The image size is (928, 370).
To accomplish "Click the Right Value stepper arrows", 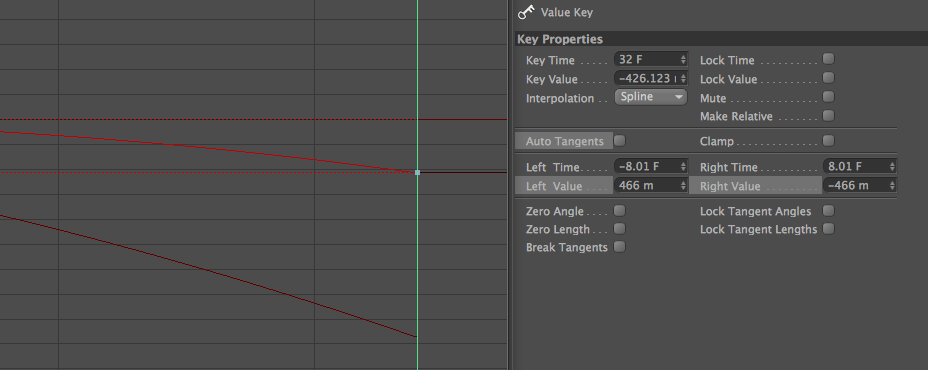I will (892, 186).
